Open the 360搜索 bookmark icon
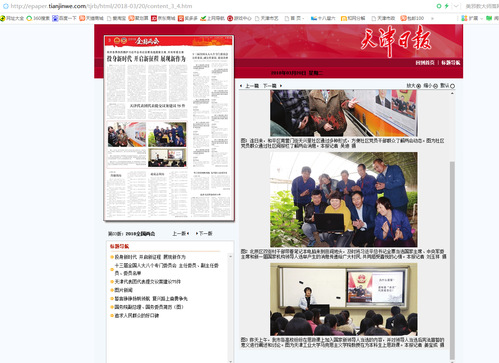This screenshot has width=499, height=363. (29, 18)
